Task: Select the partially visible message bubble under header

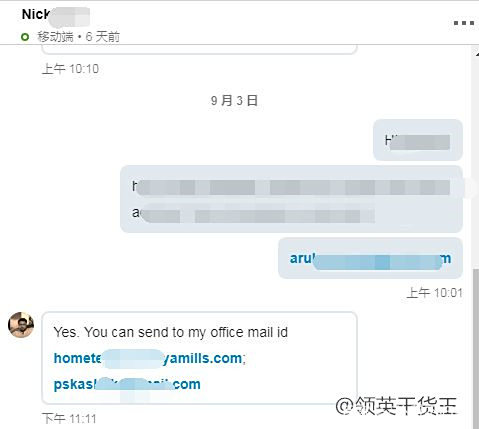Action: (x=199, y=49)
